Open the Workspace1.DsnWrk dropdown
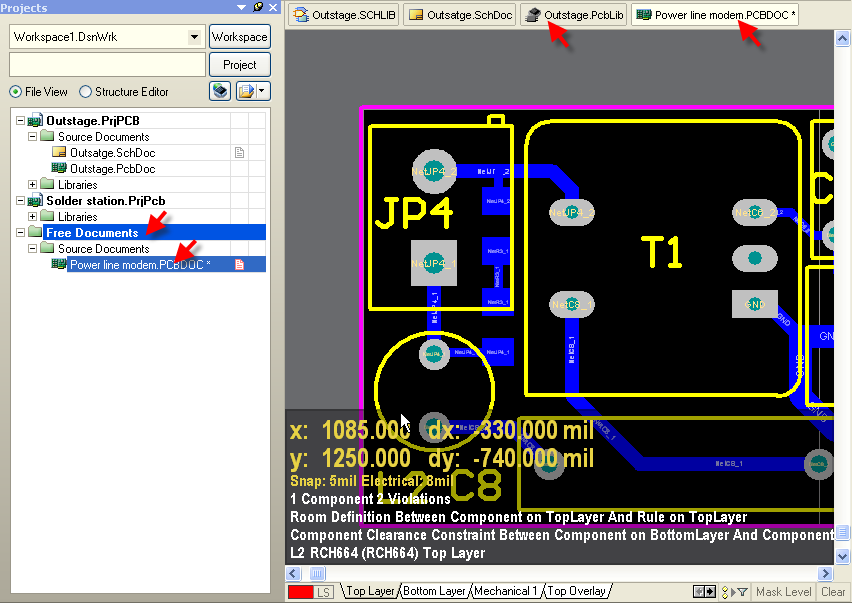This screenshot has width=852, height=603. [x=194, y=37]
